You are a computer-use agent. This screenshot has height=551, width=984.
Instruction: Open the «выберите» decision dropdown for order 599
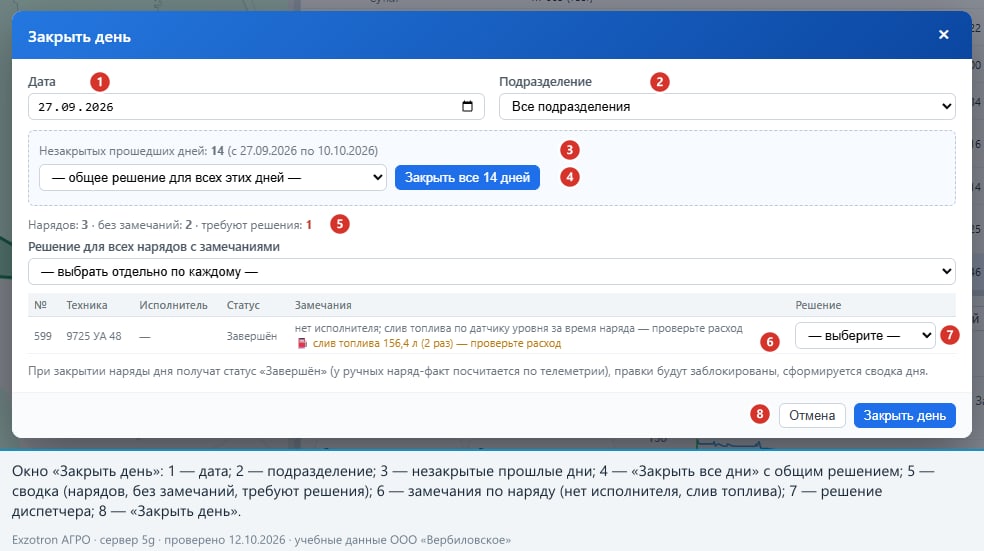865,336
